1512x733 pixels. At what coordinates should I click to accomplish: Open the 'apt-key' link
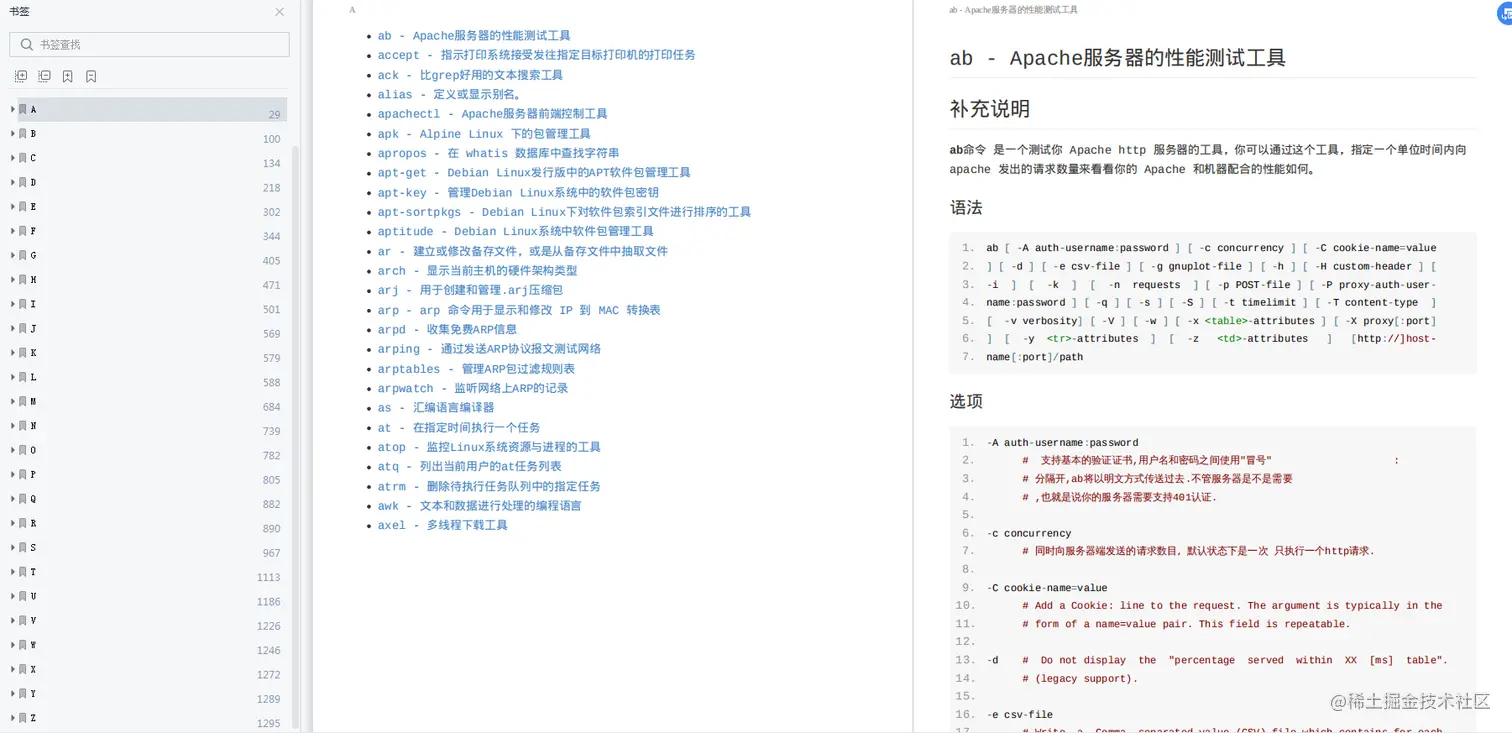click(518, 192)
